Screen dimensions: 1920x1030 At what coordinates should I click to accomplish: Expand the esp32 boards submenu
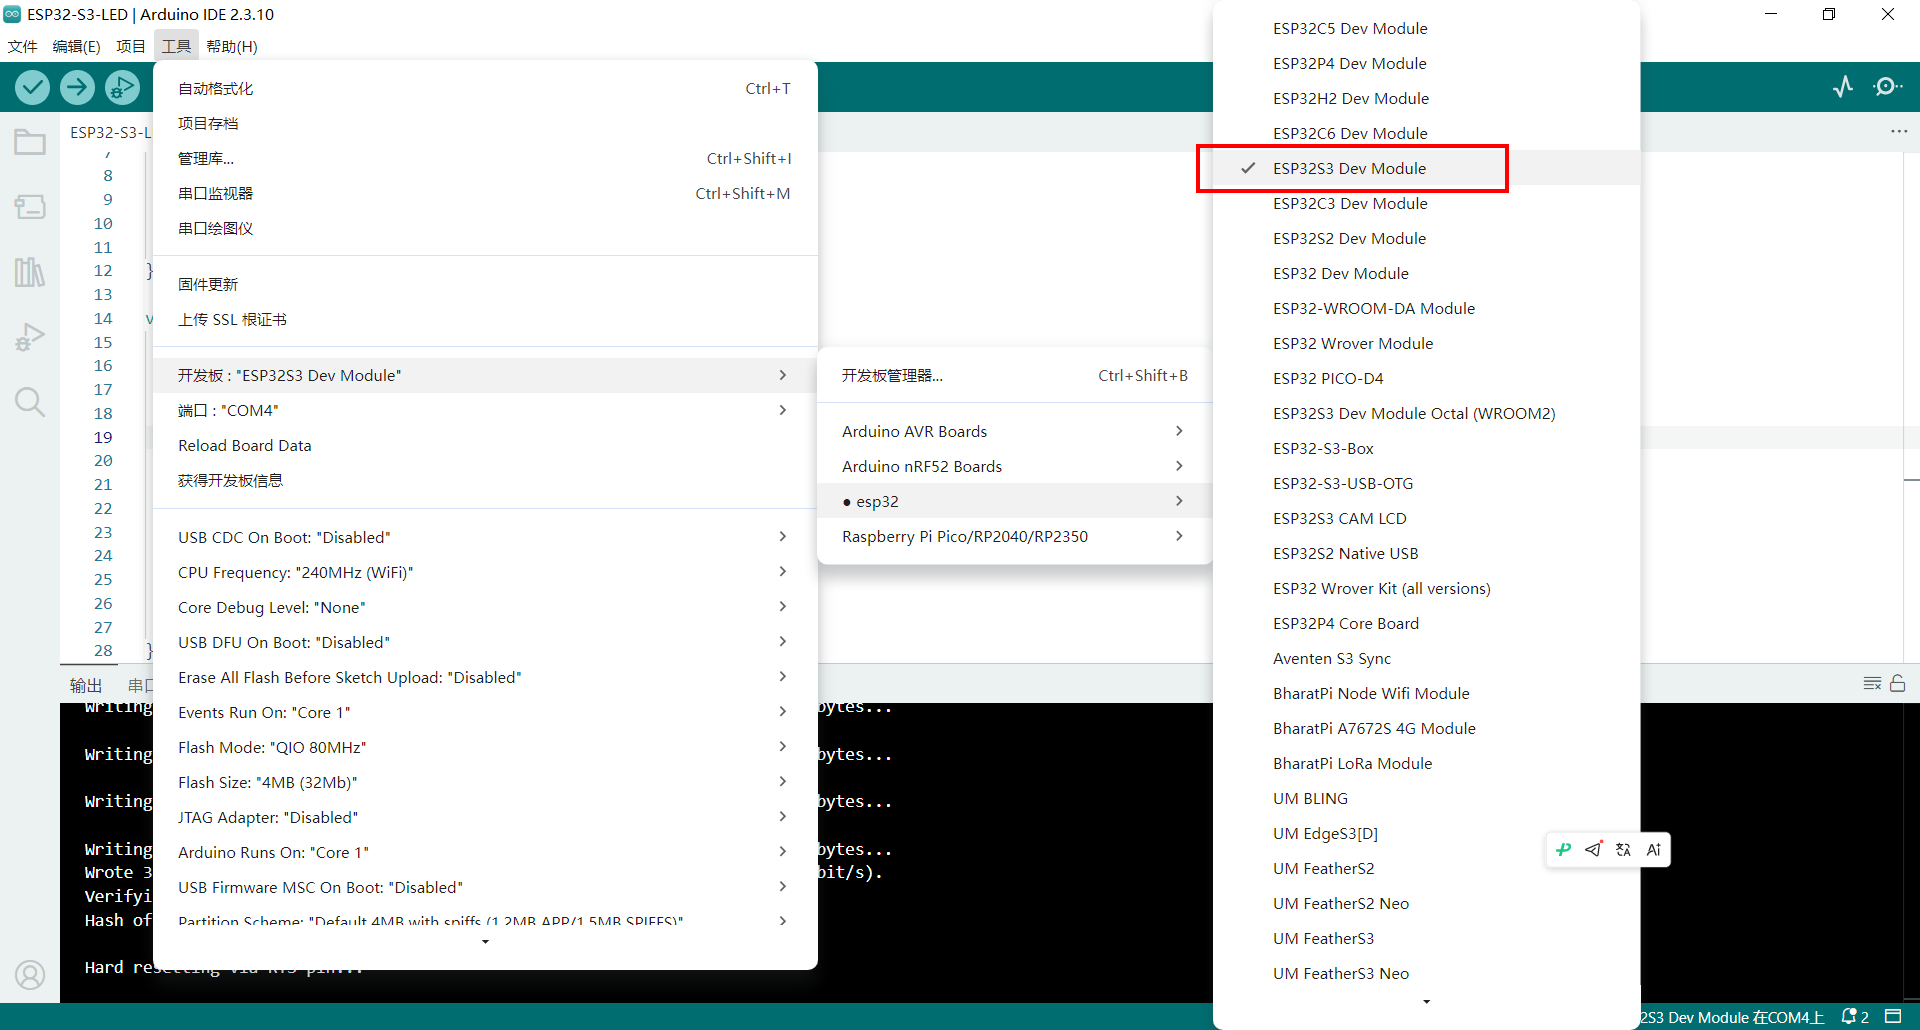1014,501
